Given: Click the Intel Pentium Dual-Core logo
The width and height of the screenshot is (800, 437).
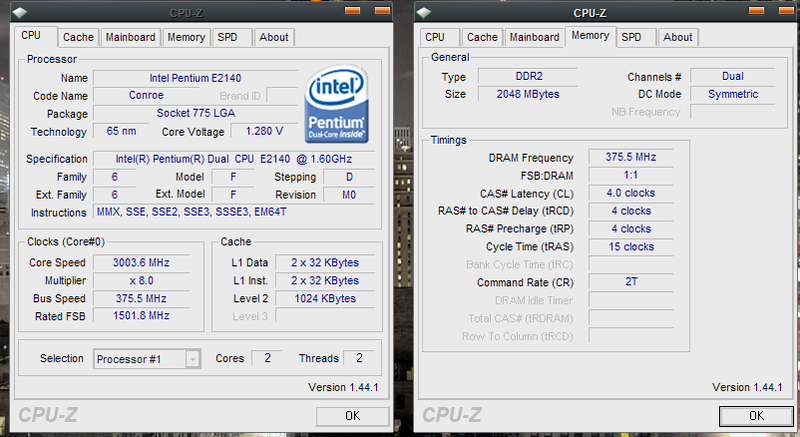Looking at the screenshot, I should tap(337, 104).
